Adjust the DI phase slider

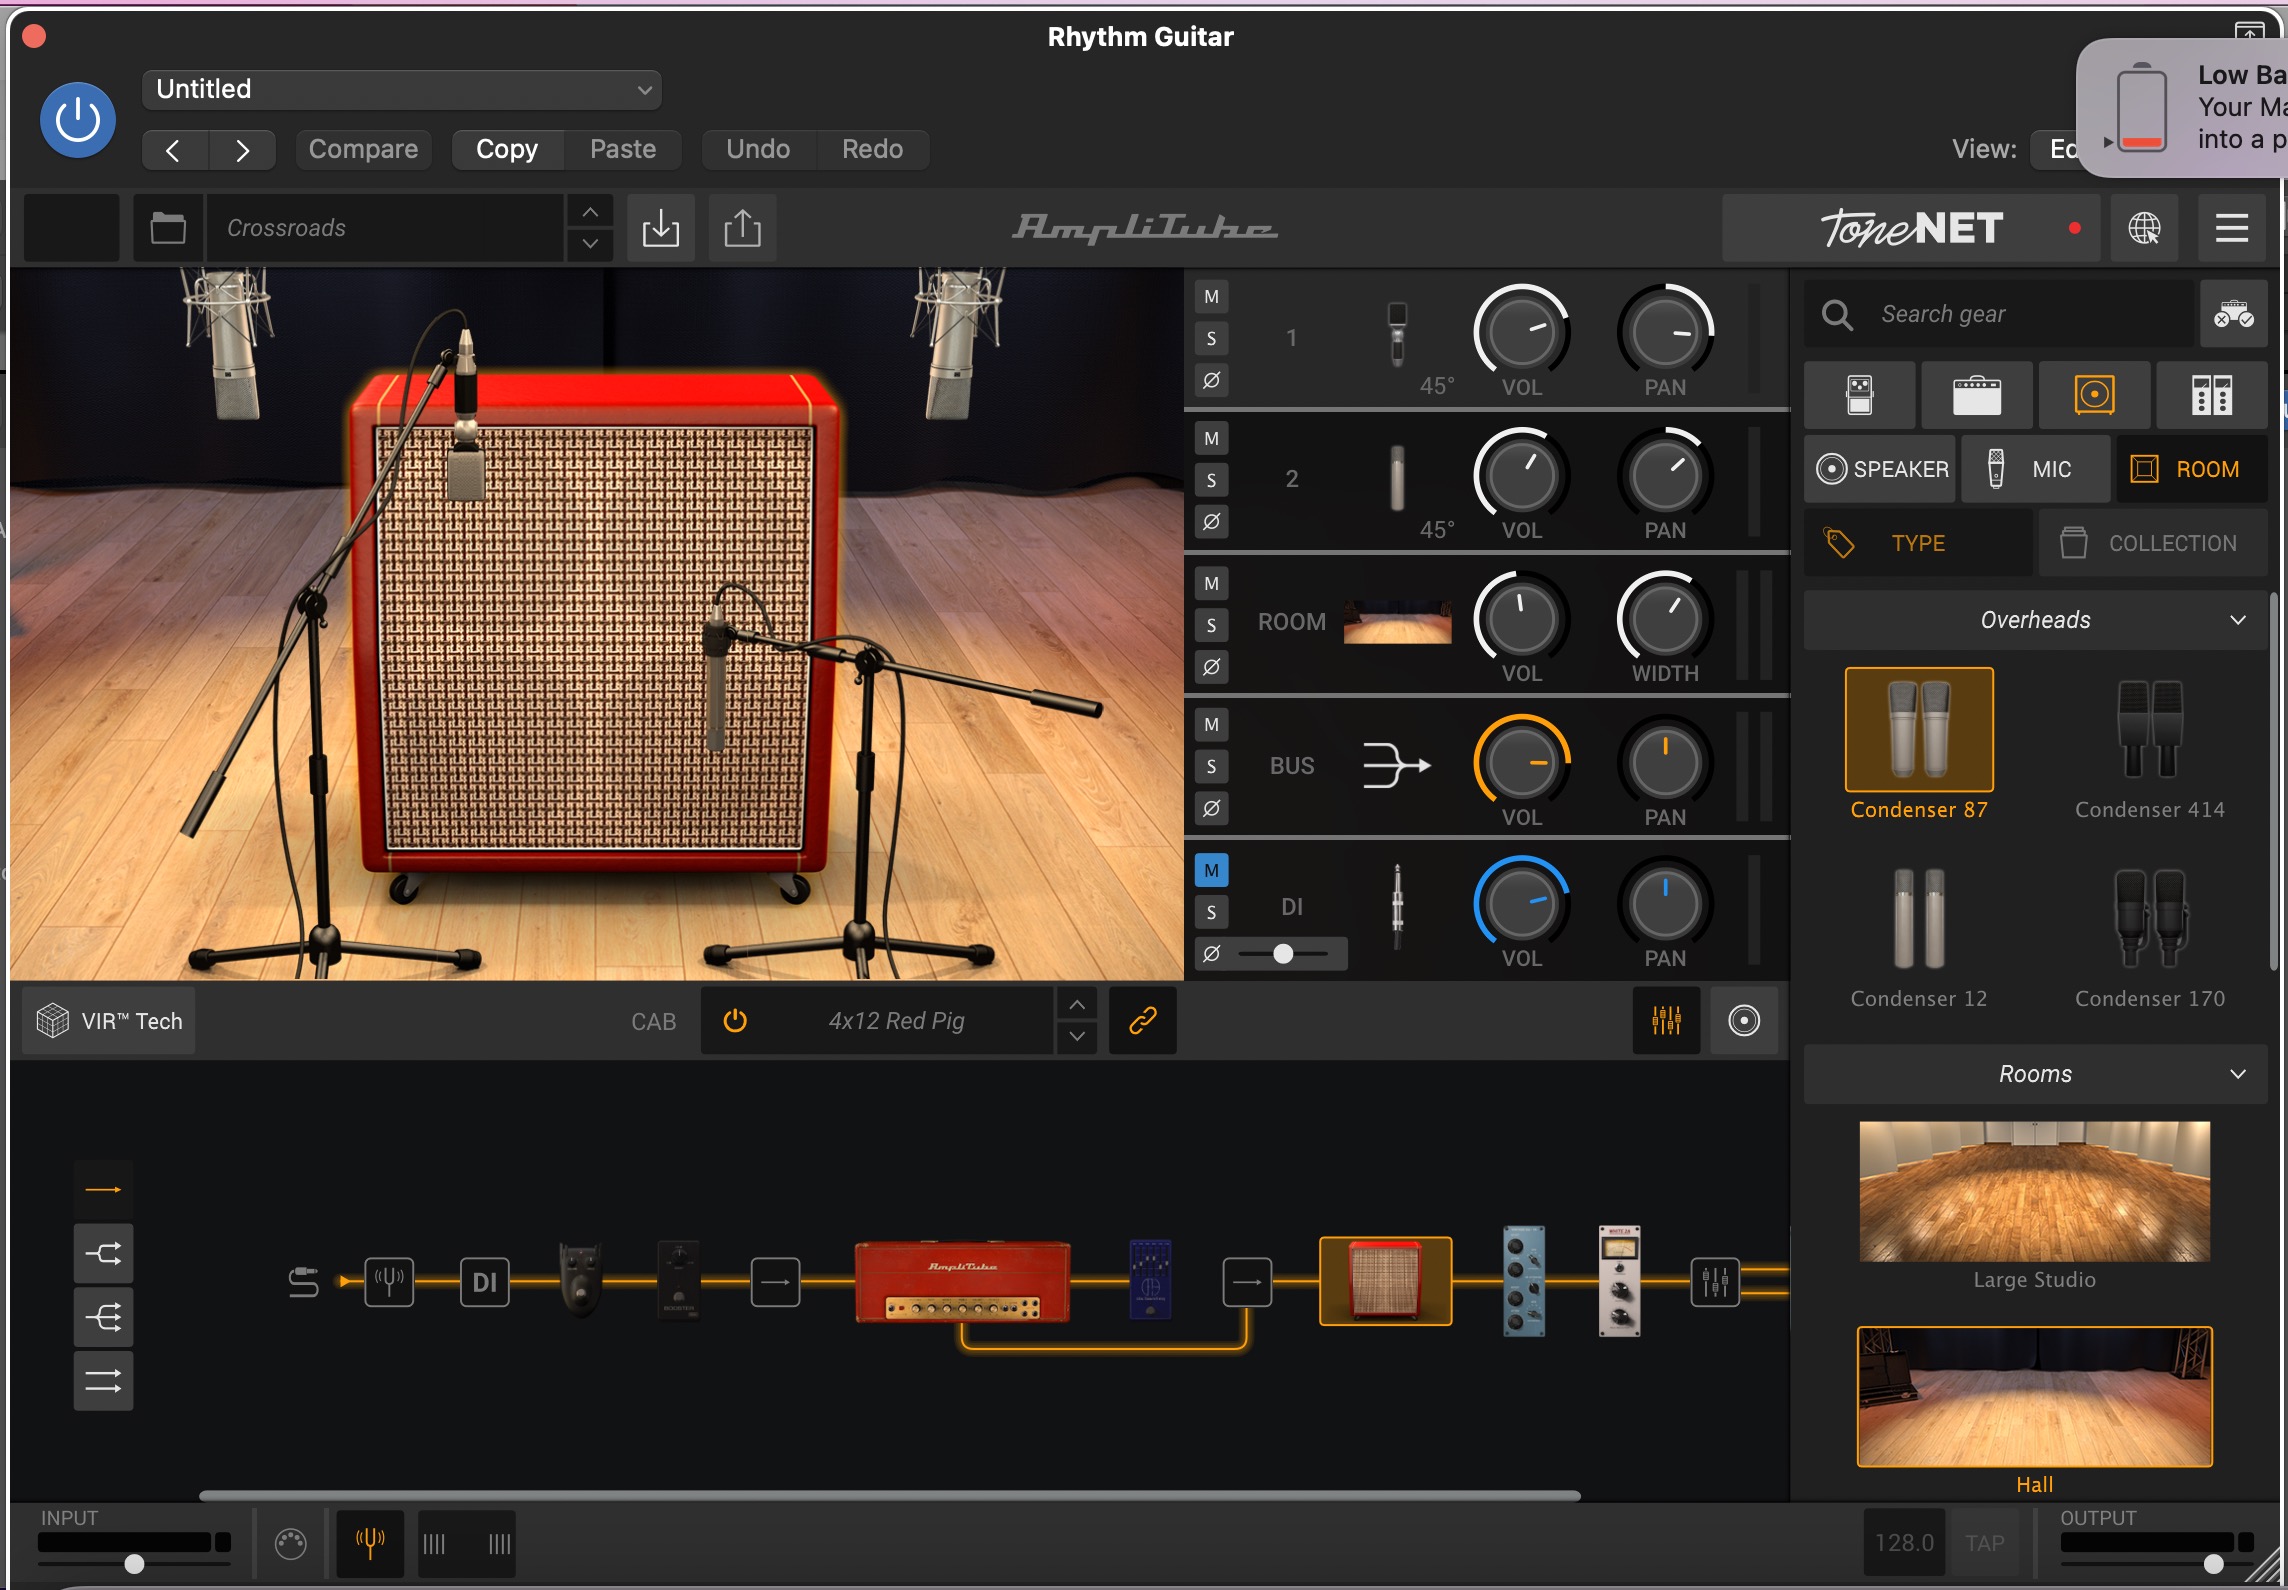(1283, 954)
